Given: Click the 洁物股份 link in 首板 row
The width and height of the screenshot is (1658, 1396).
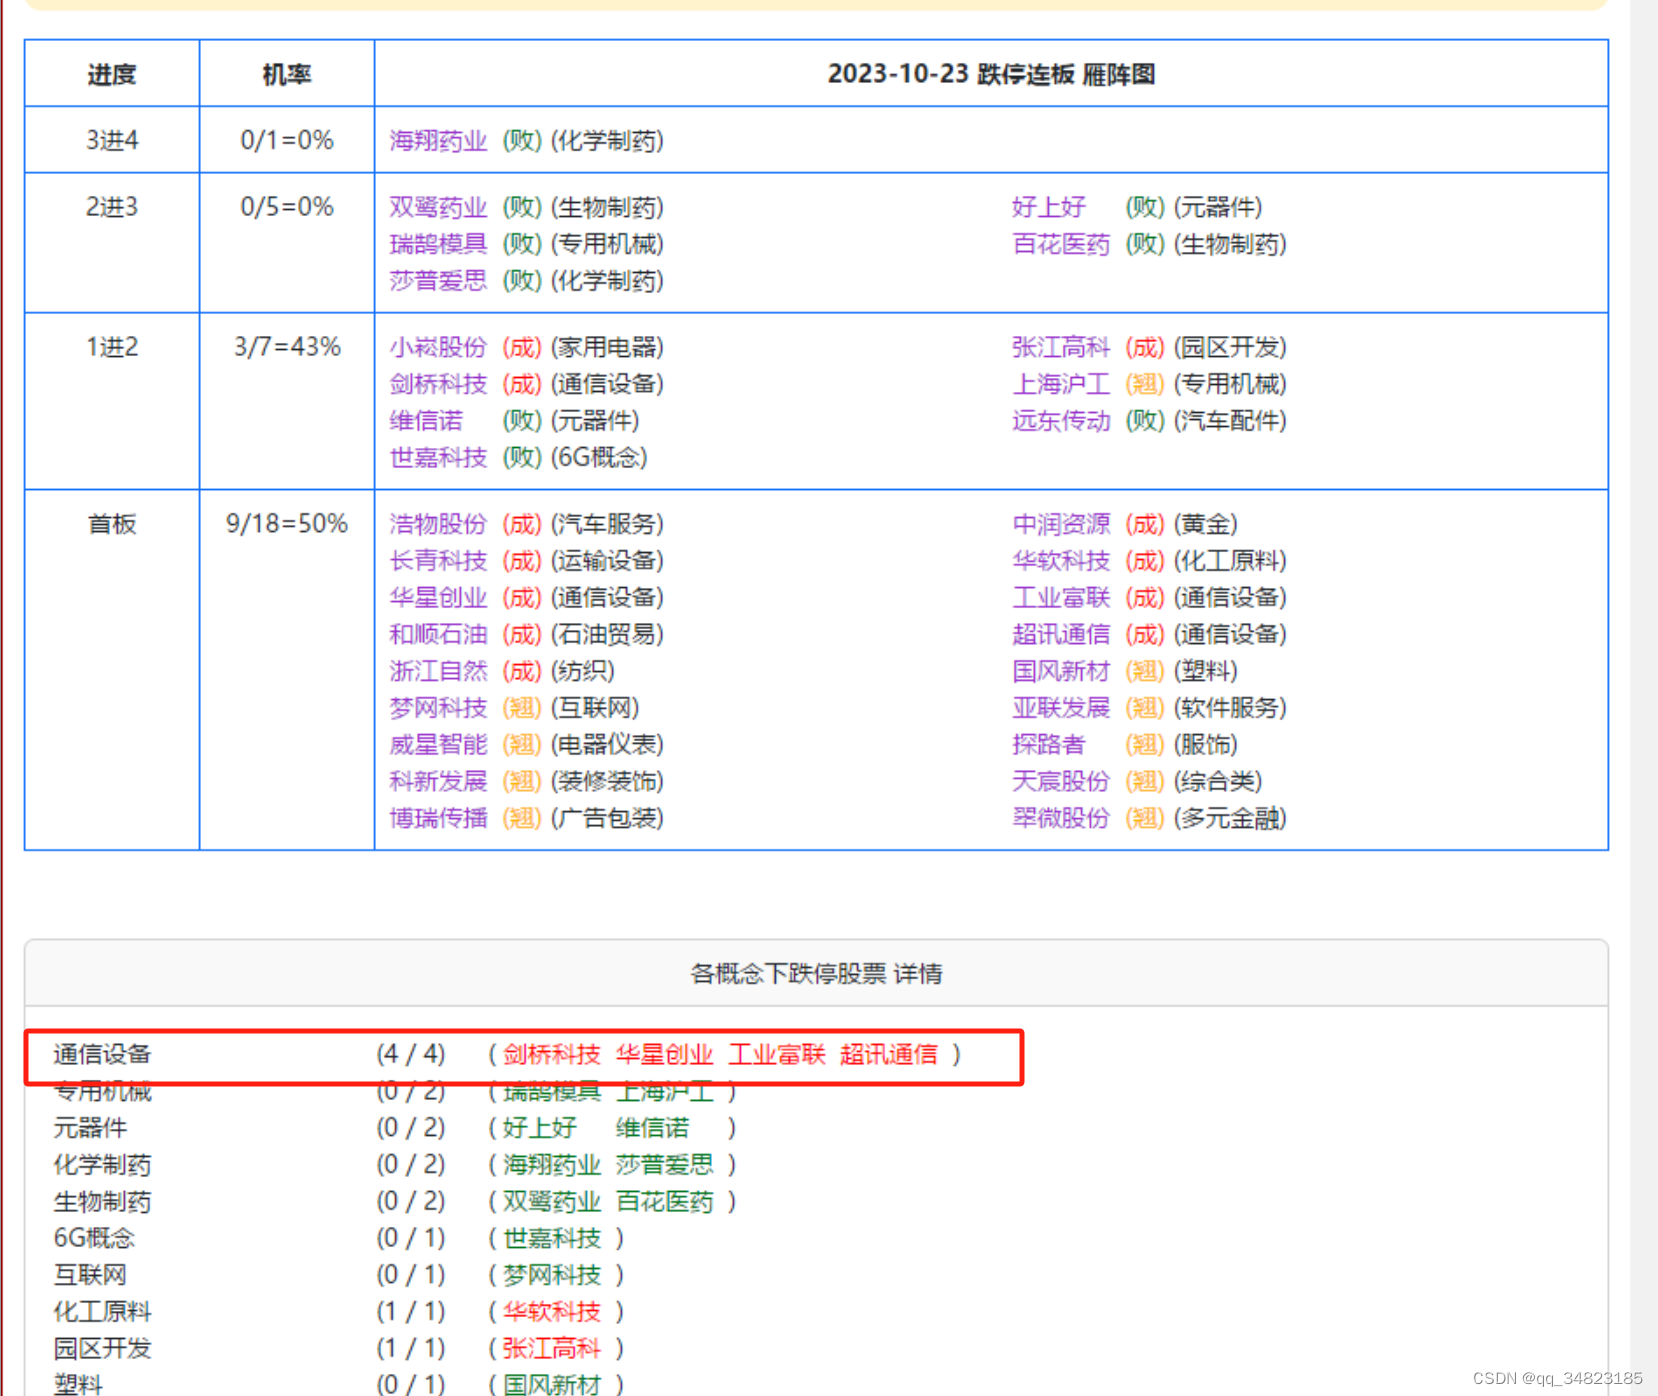Looking at the screenshot, I should click(438, 524).
